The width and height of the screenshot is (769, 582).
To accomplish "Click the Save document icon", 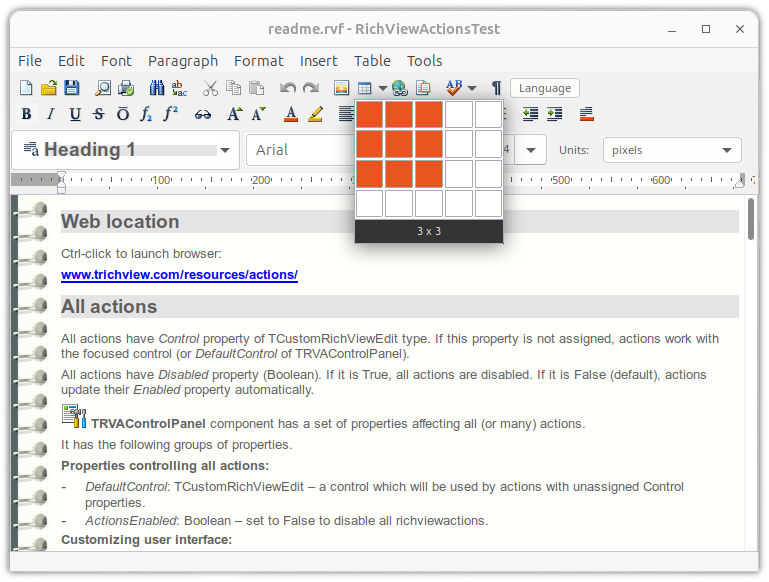I will click(71, 88).
